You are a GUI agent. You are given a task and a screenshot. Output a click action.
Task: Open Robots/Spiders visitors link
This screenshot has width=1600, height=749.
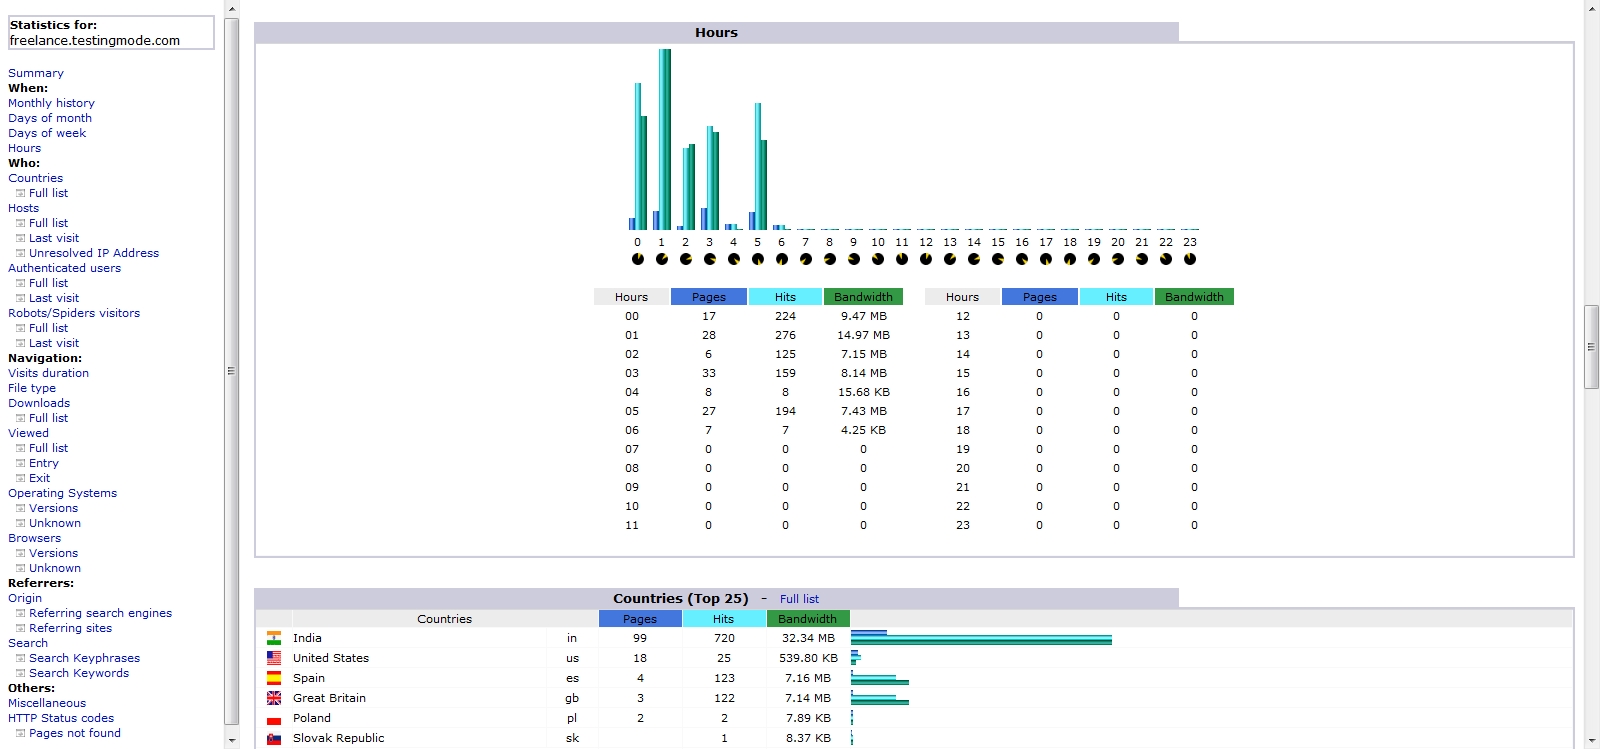pos(74,313)
